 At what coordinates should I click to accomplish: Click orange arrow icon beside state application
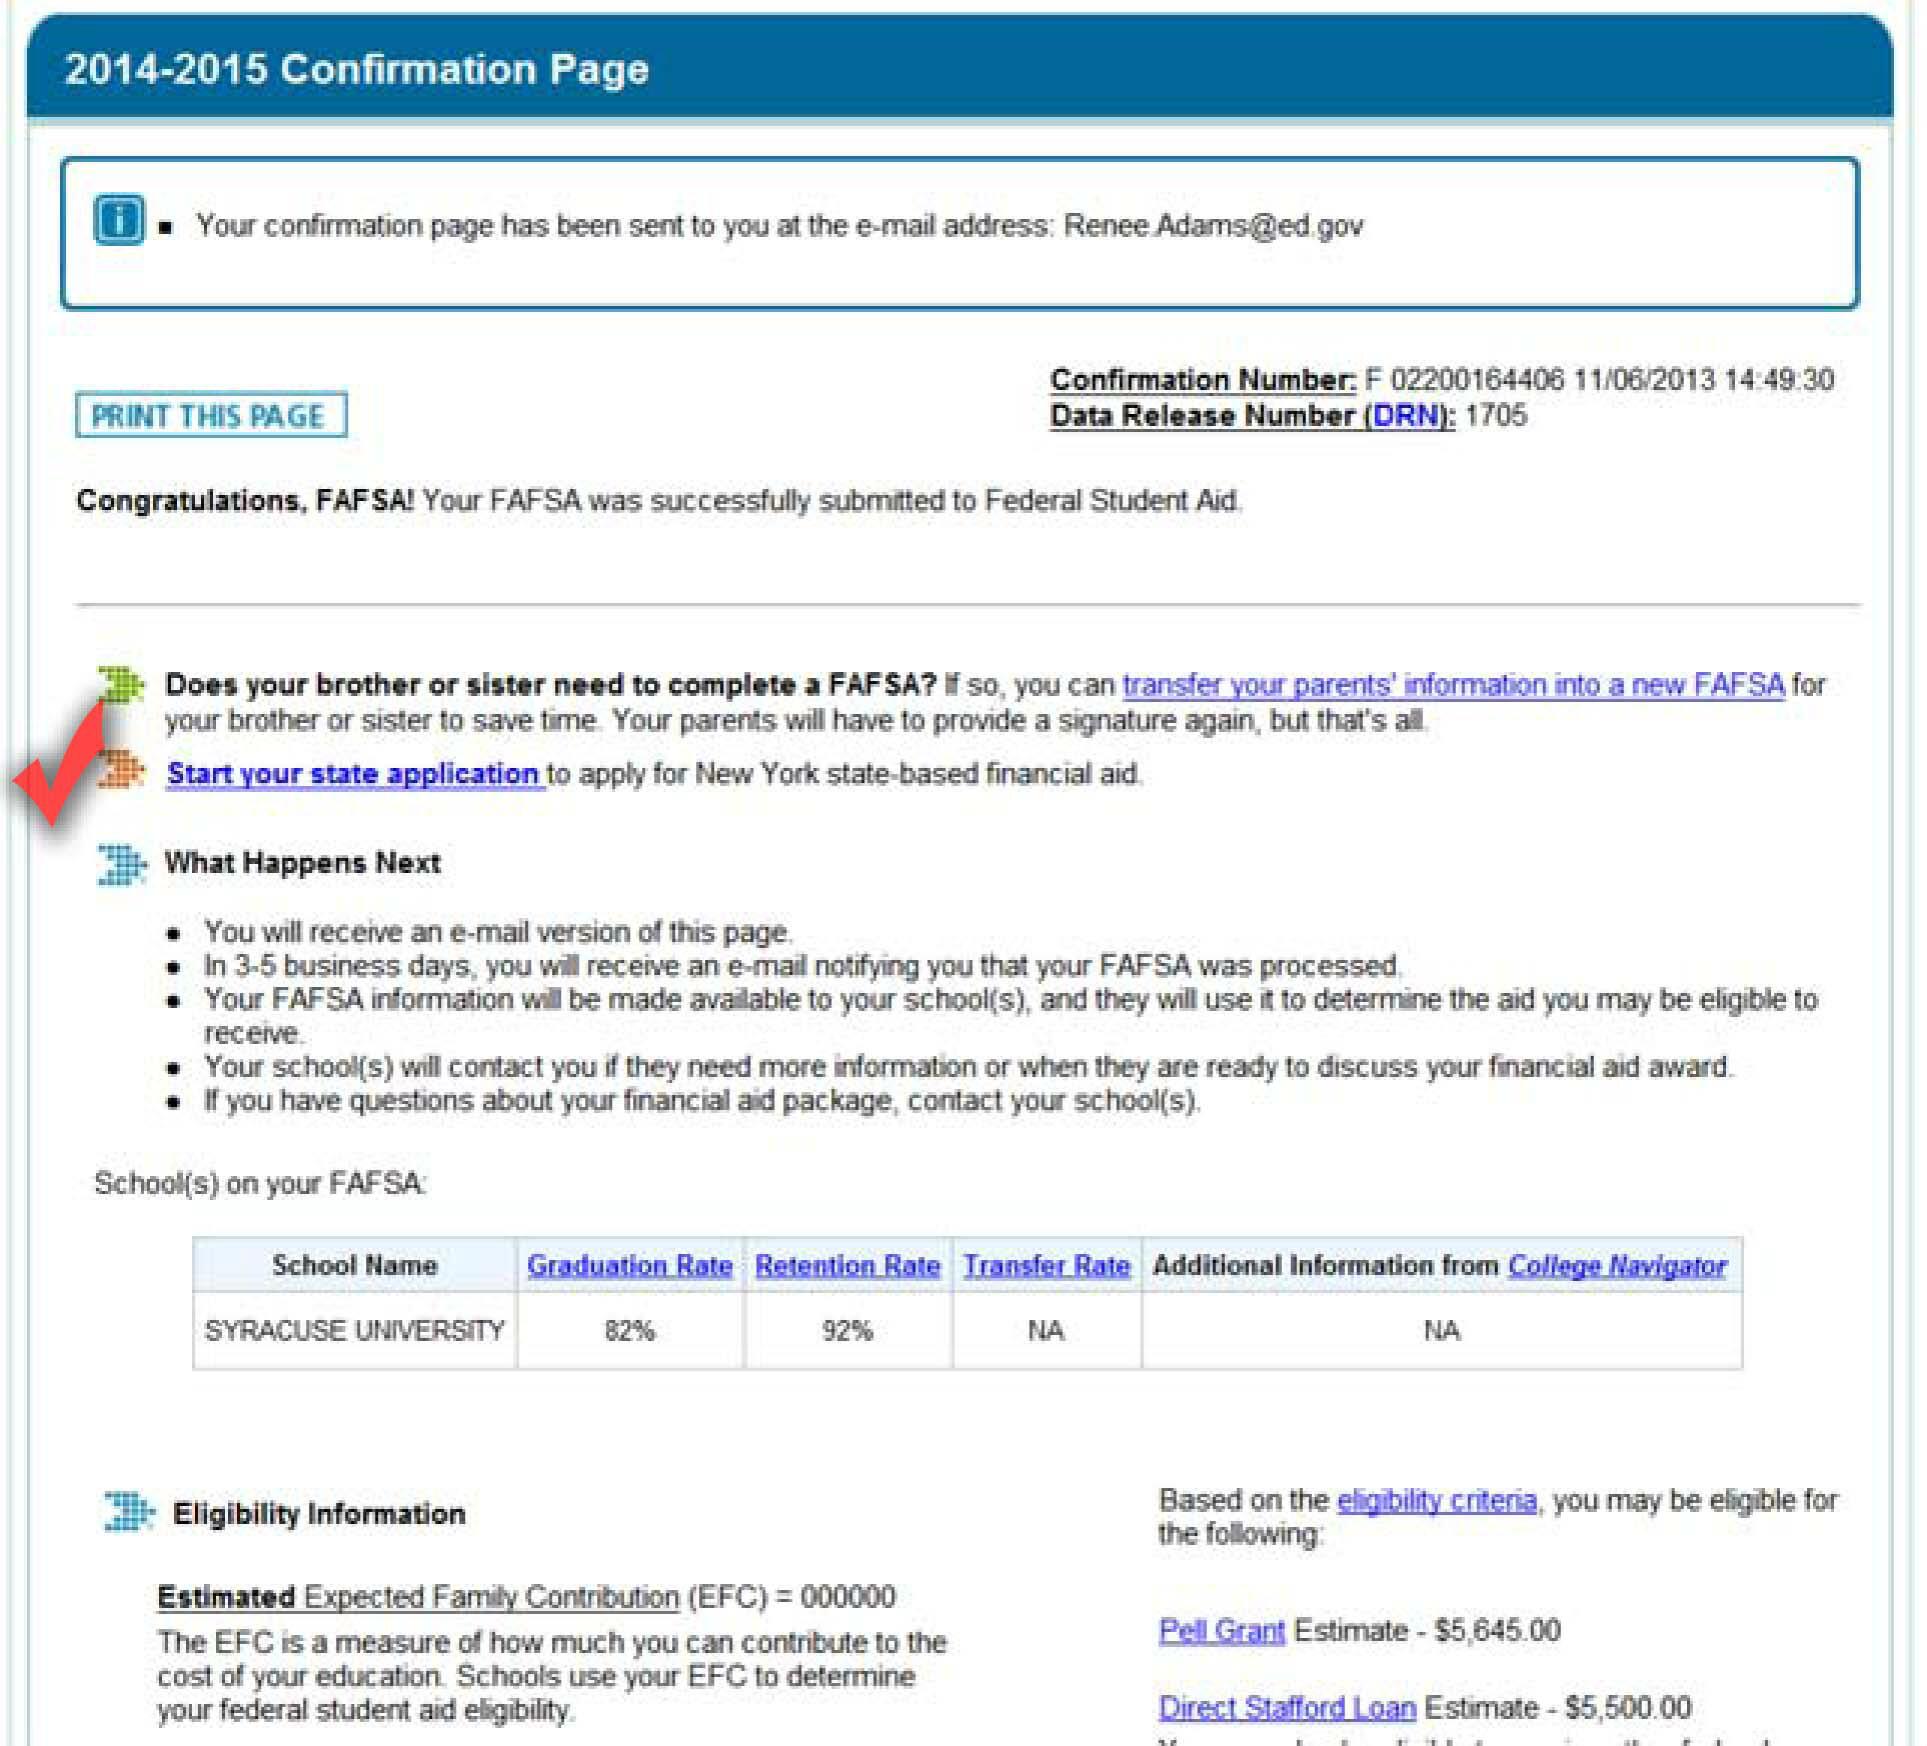coord(122,770)
